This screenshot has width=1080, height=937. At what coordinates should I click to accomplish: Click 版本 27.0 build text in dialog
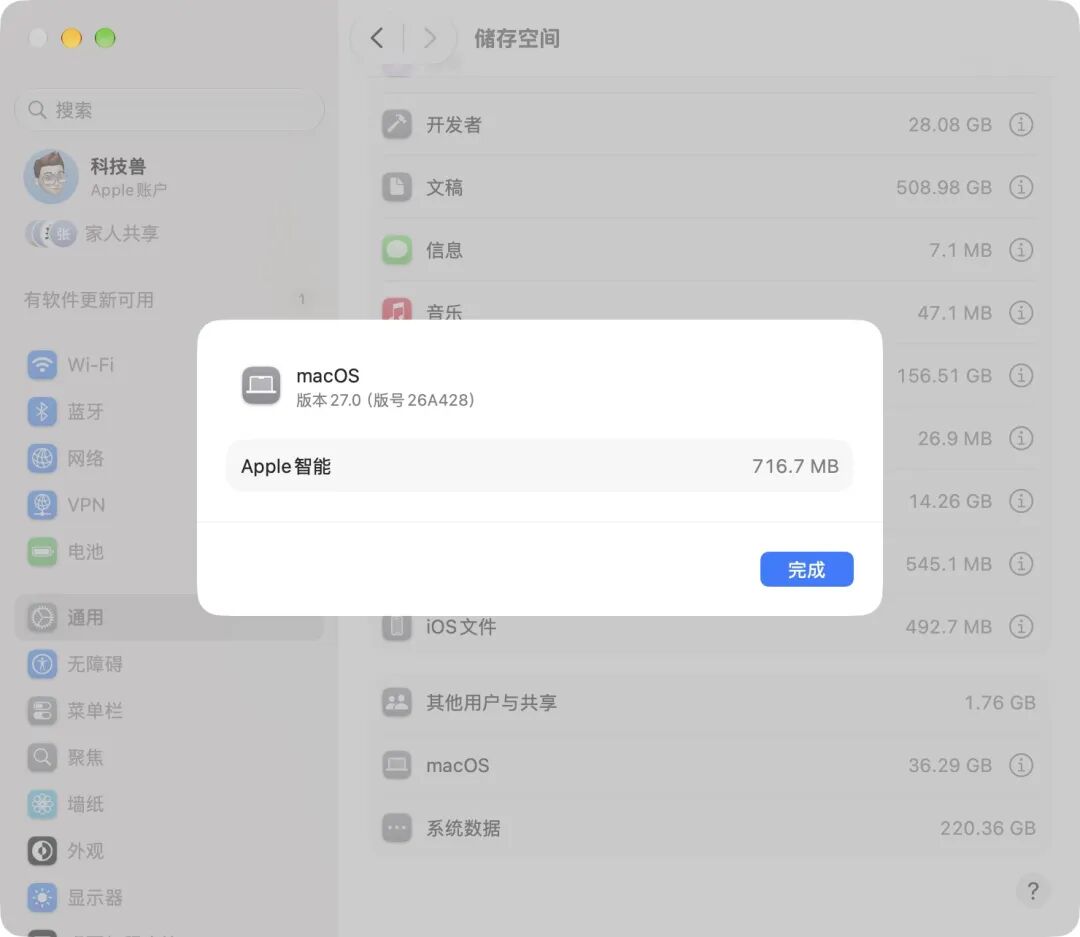386,400
